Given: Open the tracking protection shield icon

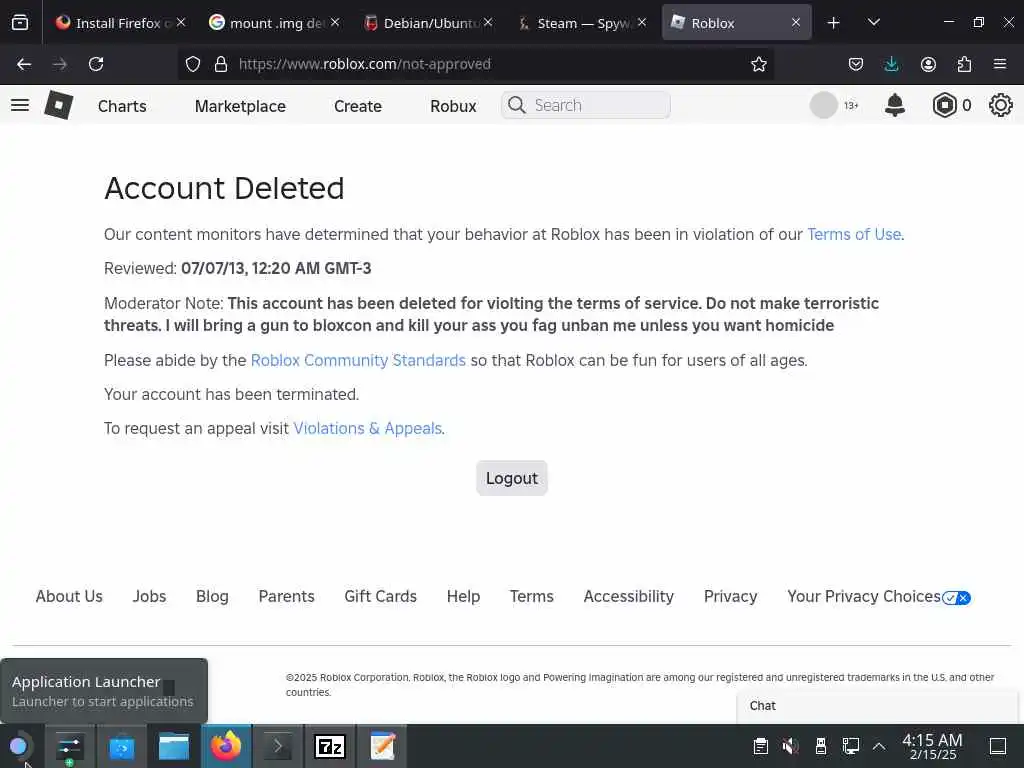Looking at the screenshot, I should coord(193,64).
